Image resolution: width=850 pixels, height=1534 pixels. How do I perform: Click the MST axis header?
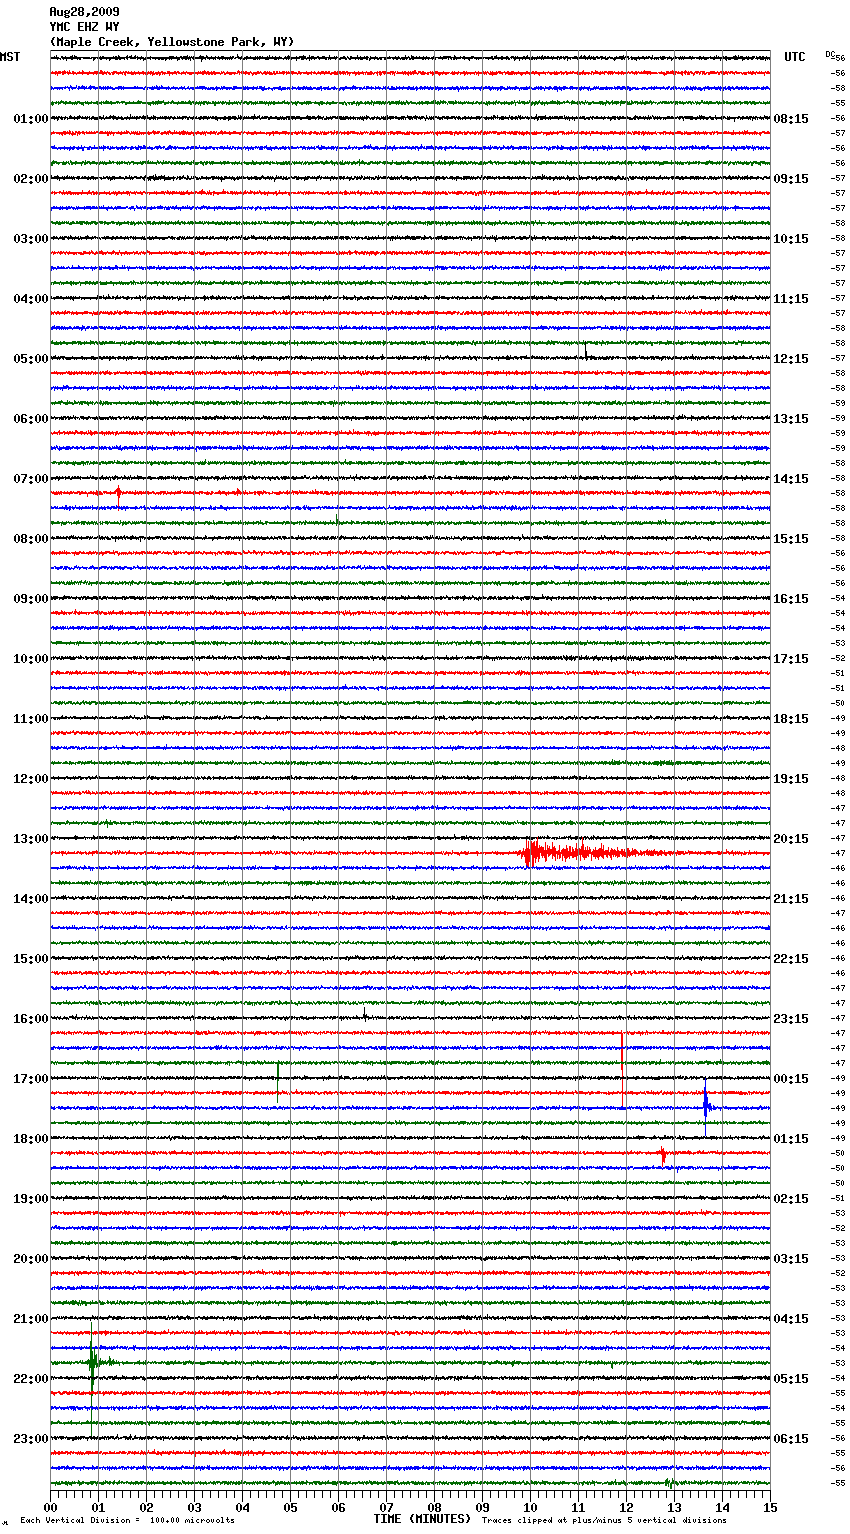coord(10,57)
